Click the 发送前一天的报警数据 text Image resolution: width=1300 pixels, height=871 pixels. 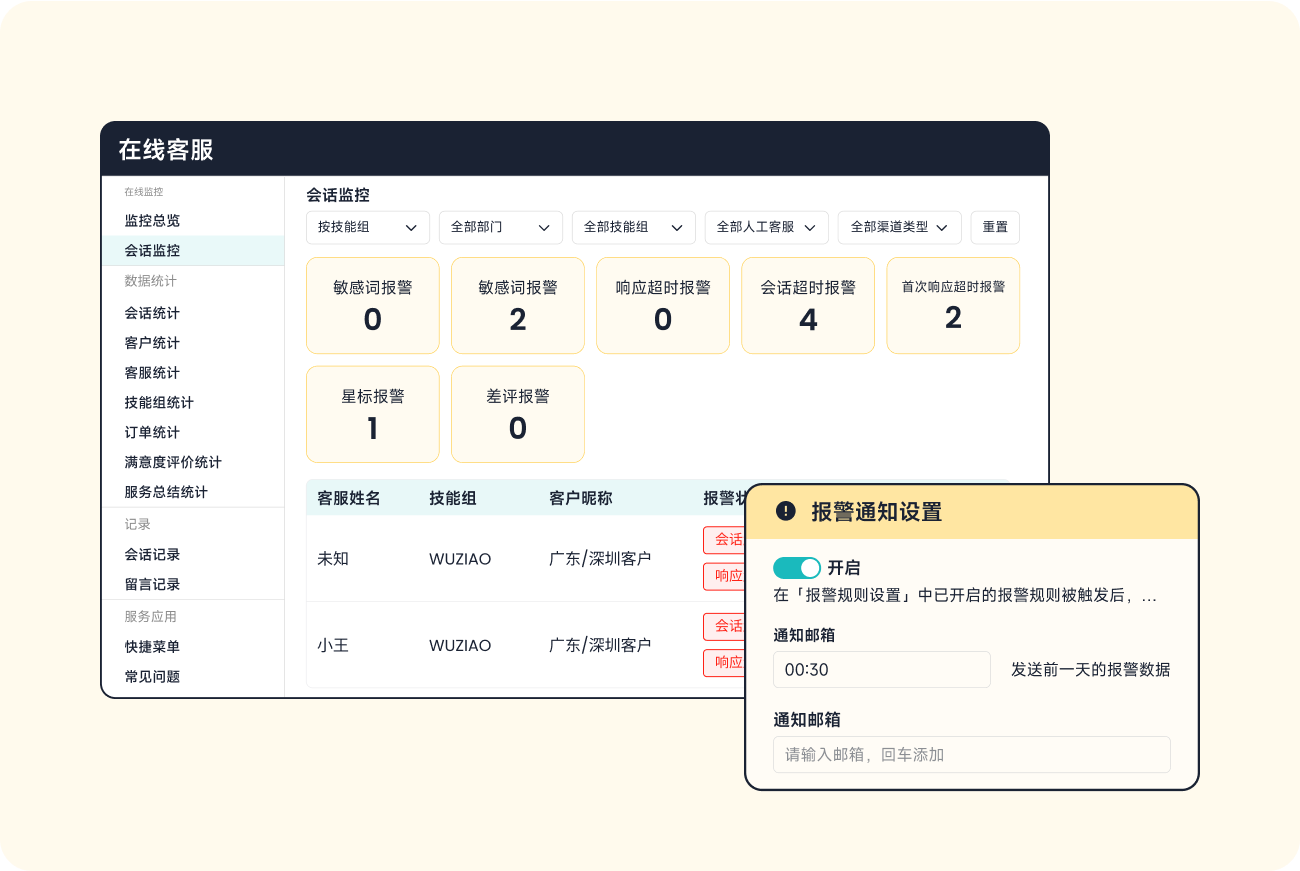coord(1090,670)
